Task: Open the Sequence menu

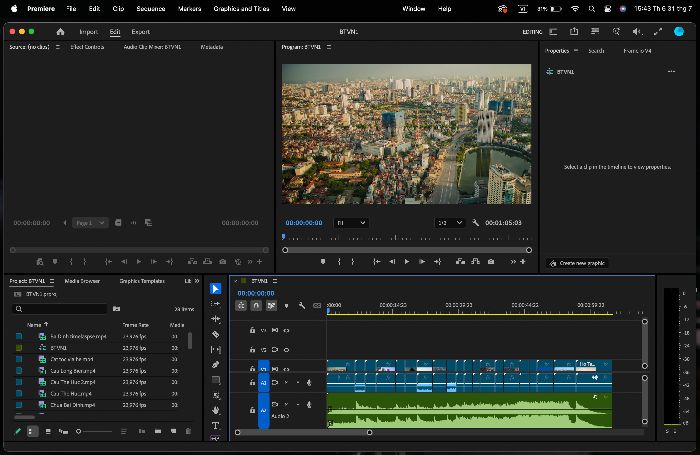Action: (151, 8)
